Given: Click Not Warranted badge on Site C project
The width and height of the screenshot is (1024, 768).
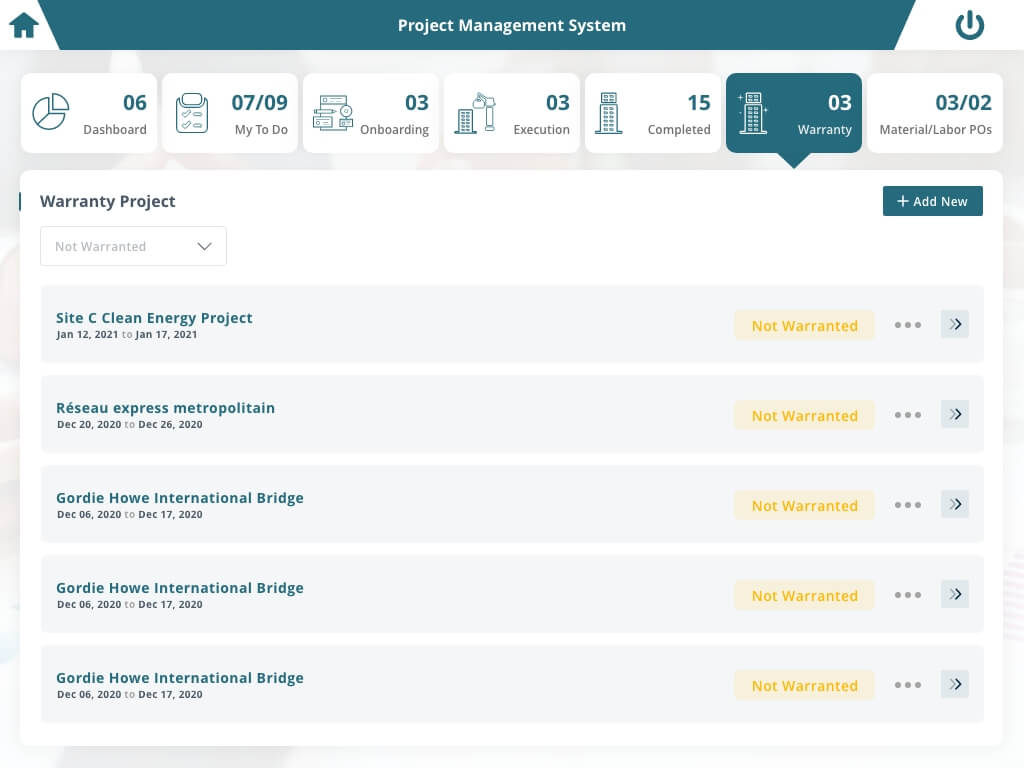Looking at the screenshot, I should 805,325.
